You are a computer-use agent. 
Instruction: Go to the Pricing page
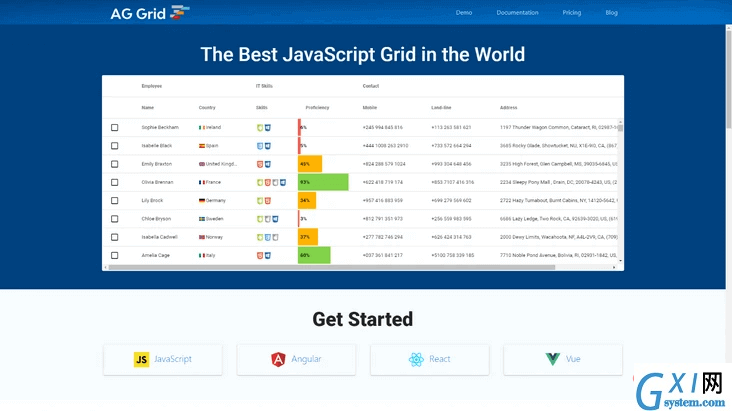point(571,13)
